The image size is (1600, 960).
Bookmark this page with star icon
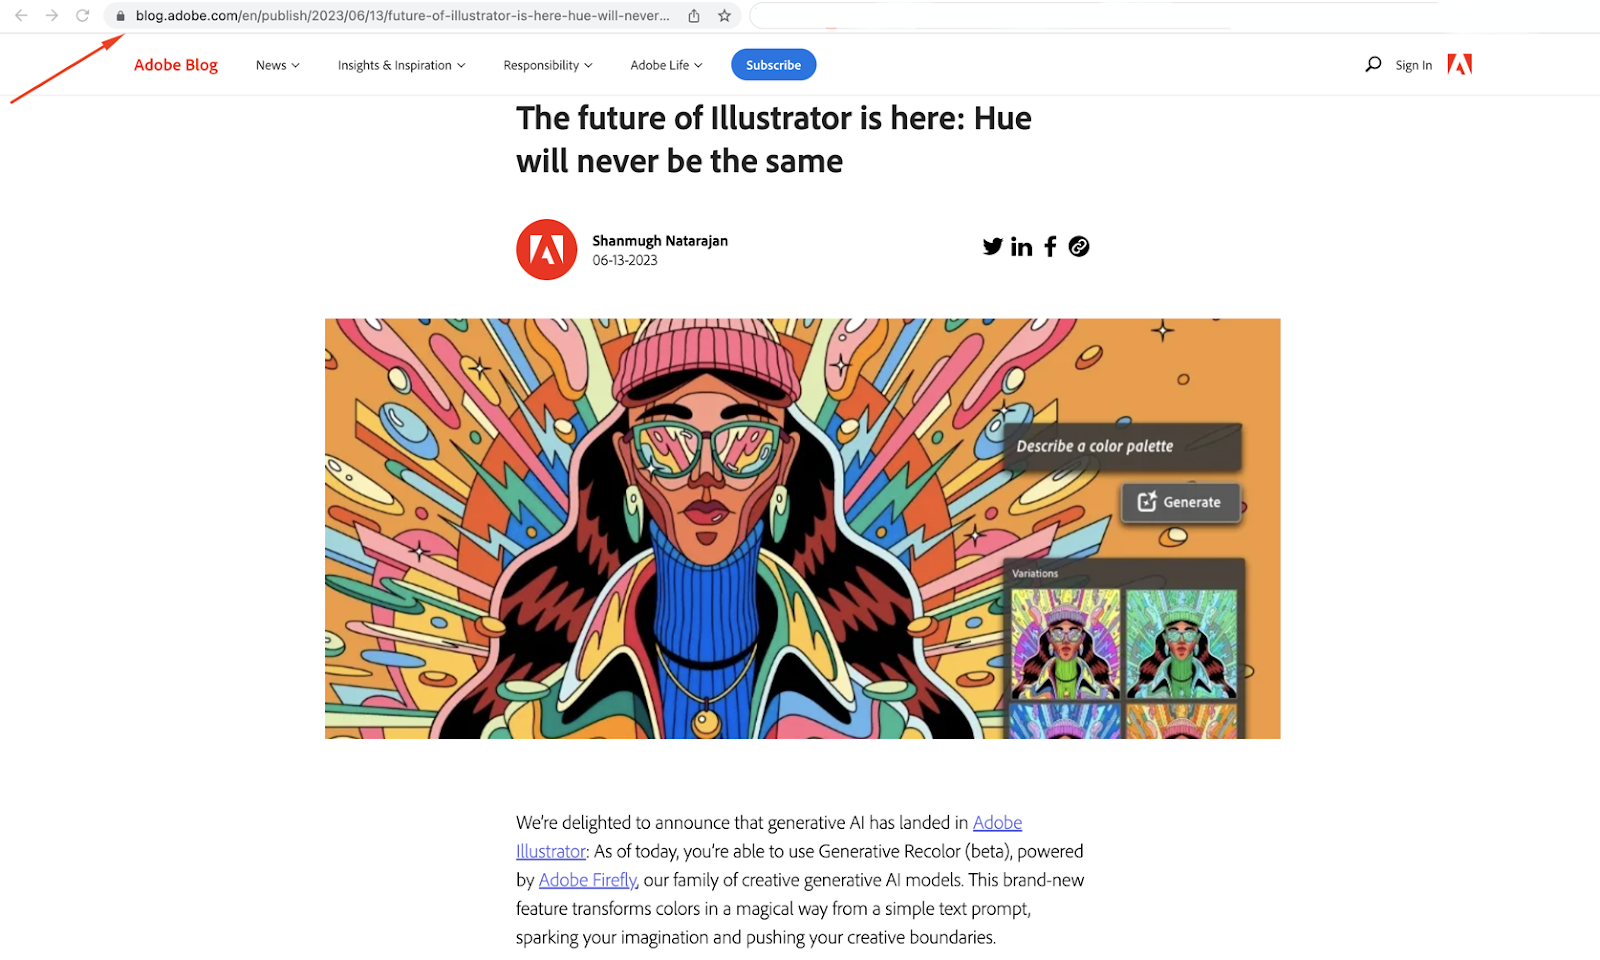(x=724, y=16)
